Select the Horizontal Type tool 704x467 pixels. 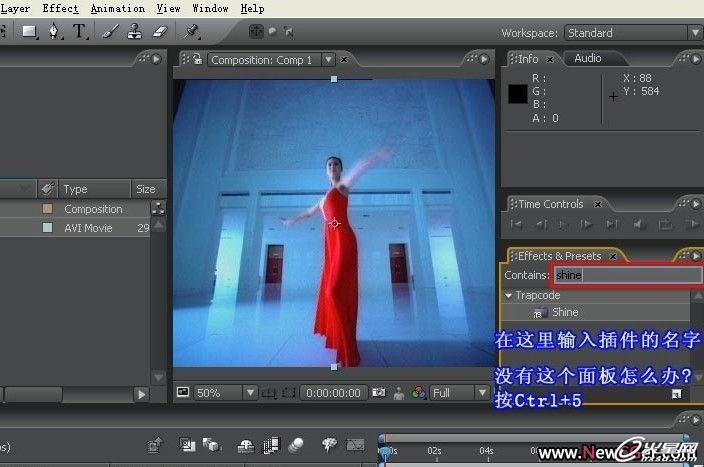pyautogui.click(x=79, y=32)
